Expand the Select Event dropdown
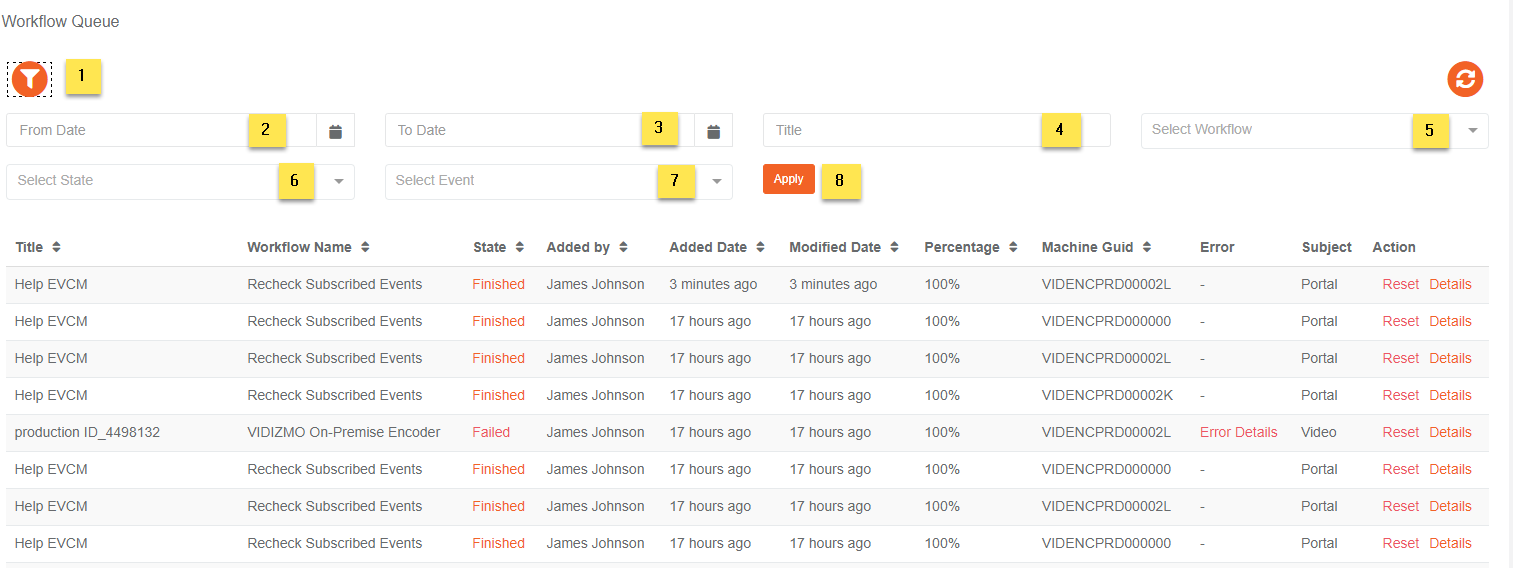This screenshot has height=568, width=1513. (x=716, y=181)
